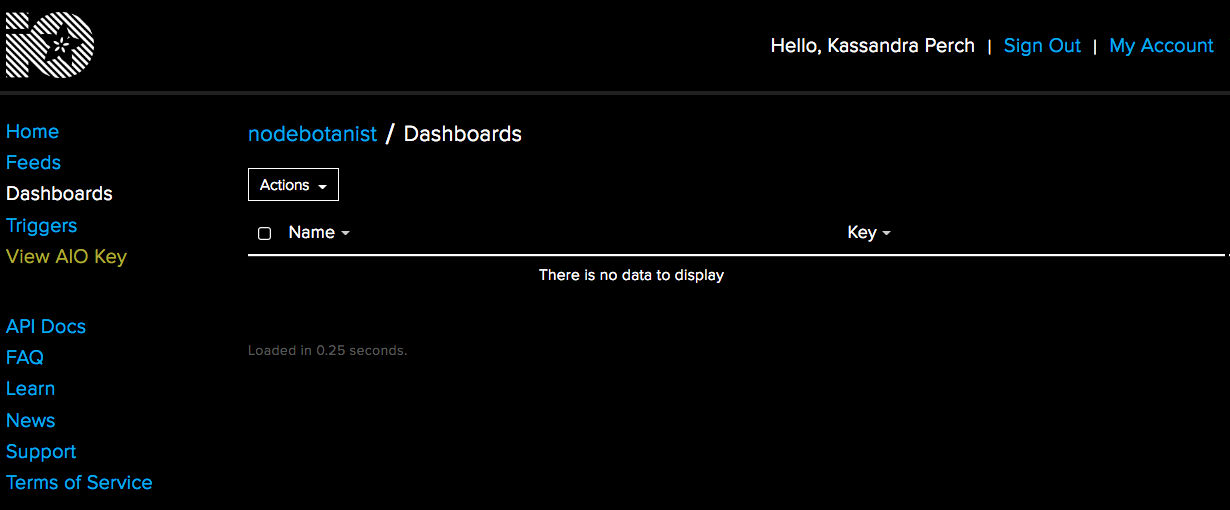
Task: Open Feeds from the sidebar
Action: tap(33, 163)
